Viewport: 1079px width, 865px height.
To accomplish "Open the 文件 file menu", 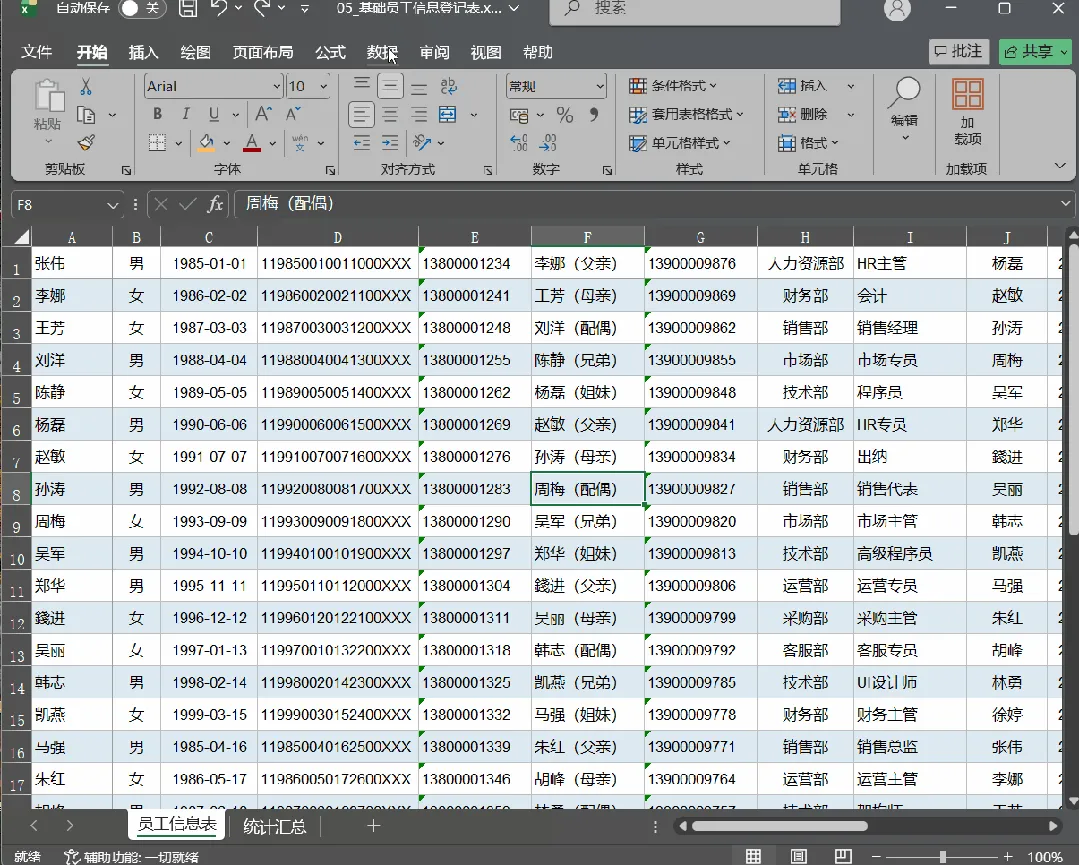I will pyautogui.click(x=36, y=52).
